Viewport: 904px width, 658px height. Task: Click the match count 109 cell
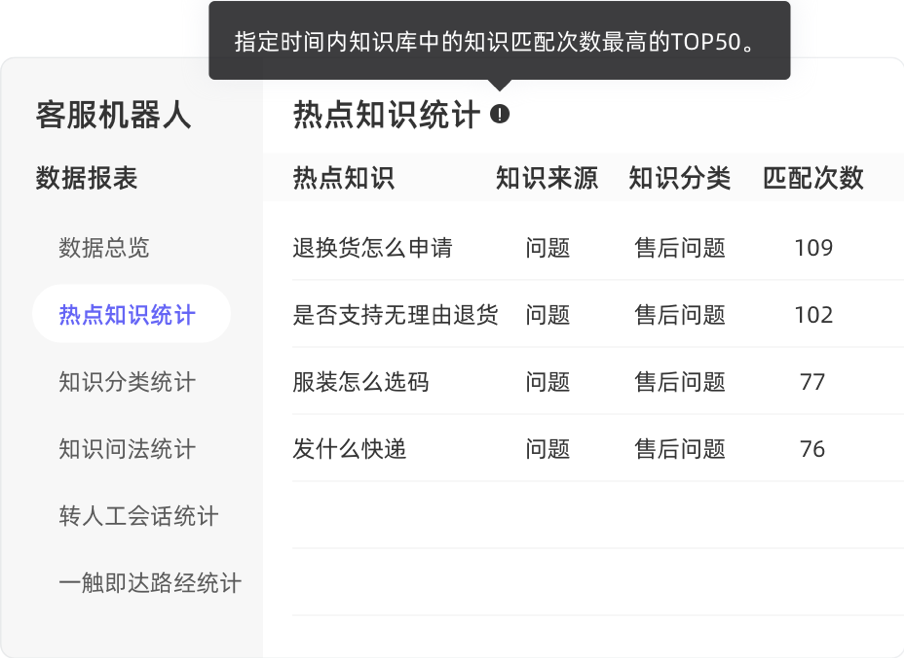coord(813,248)
